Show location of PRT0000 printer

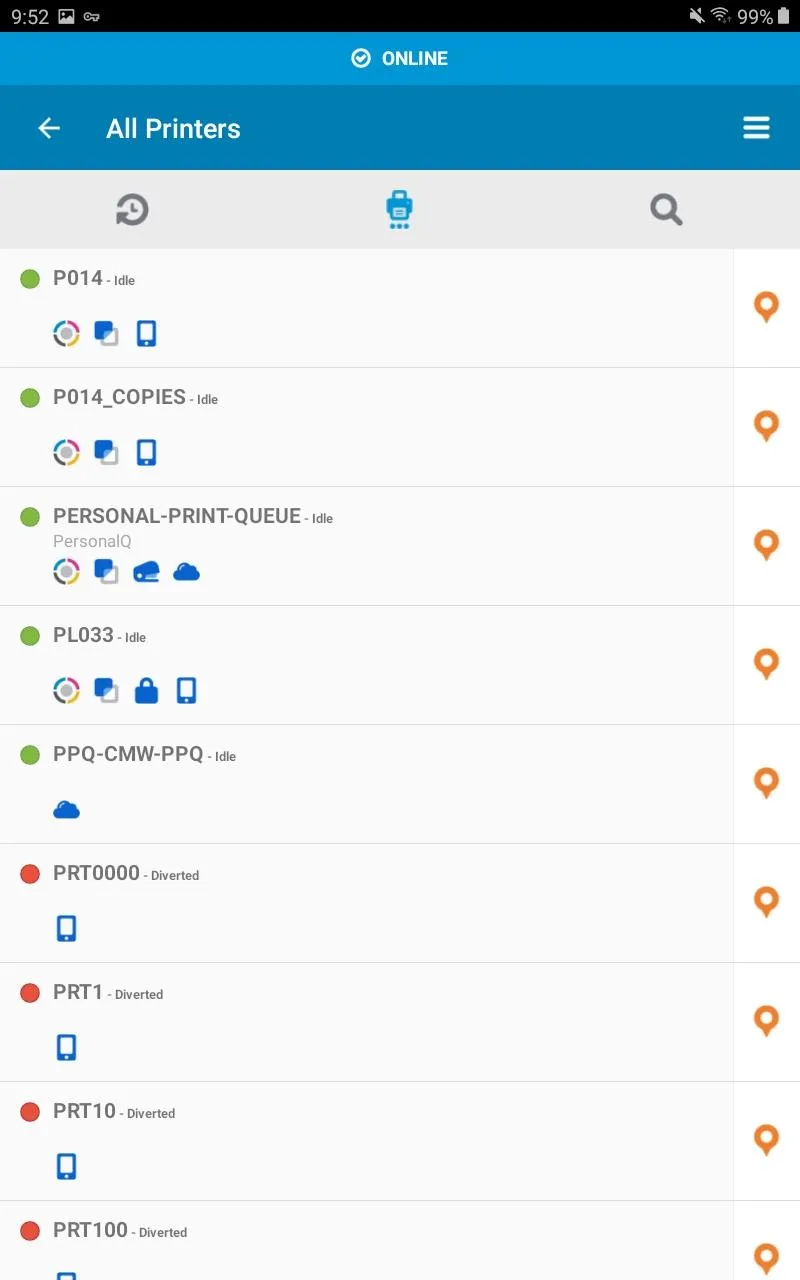point(766,902)
